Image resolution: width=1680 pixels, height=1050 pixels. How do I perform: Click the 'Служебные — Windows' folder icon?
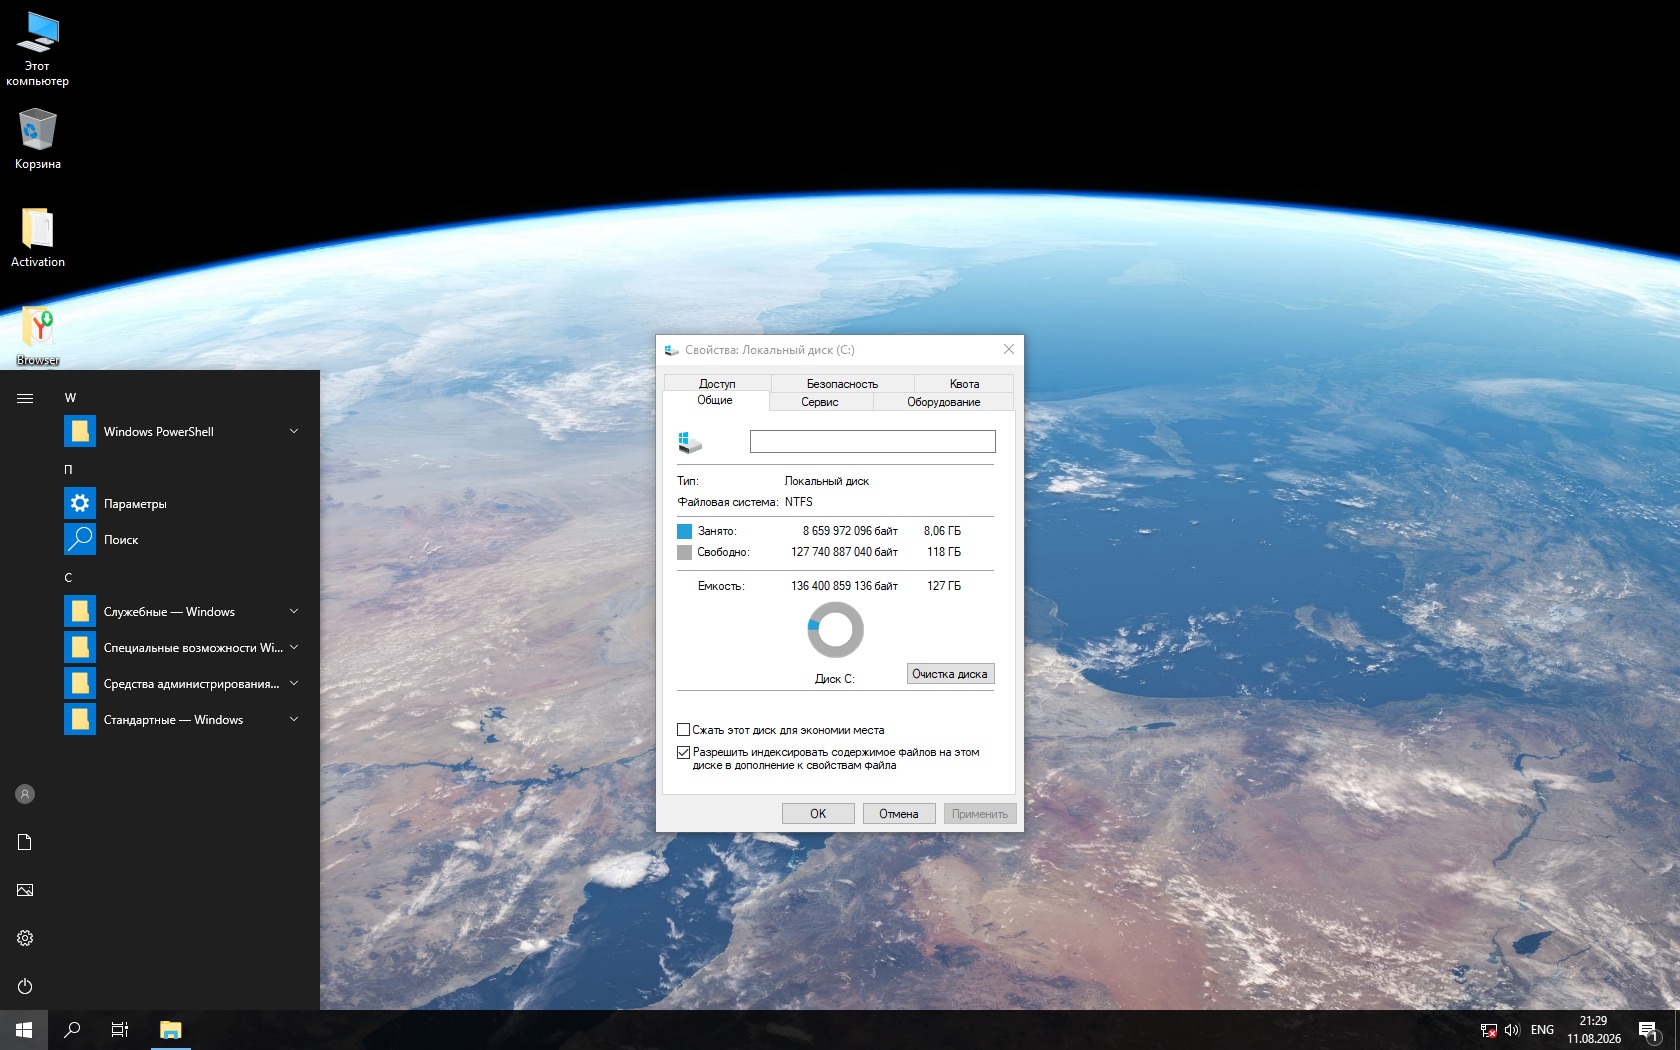pyautogui.click(x=80, y=612)
